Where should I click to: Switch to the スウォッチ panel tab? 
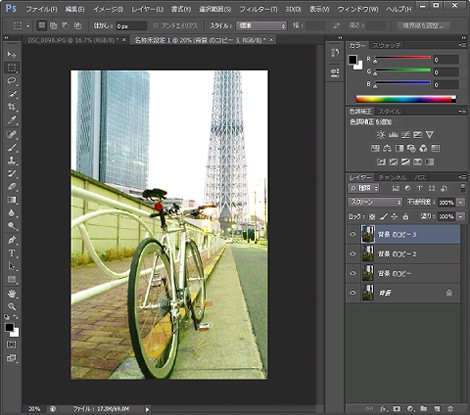(386, 45)
